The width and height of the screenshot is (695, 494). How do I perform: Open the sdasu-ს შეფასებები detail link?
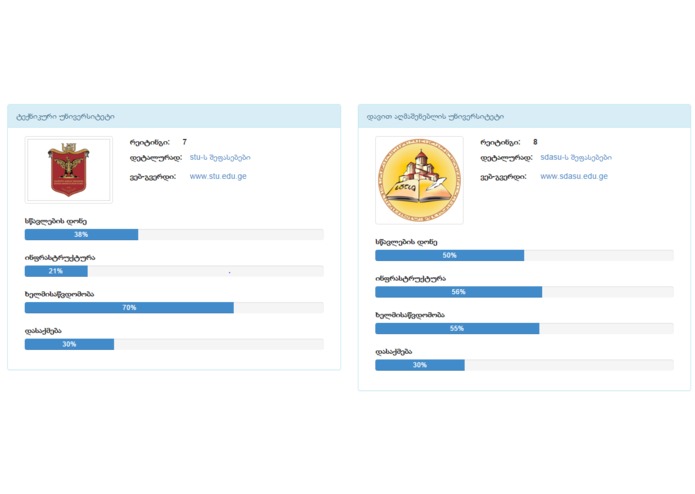tap(576, 157)
